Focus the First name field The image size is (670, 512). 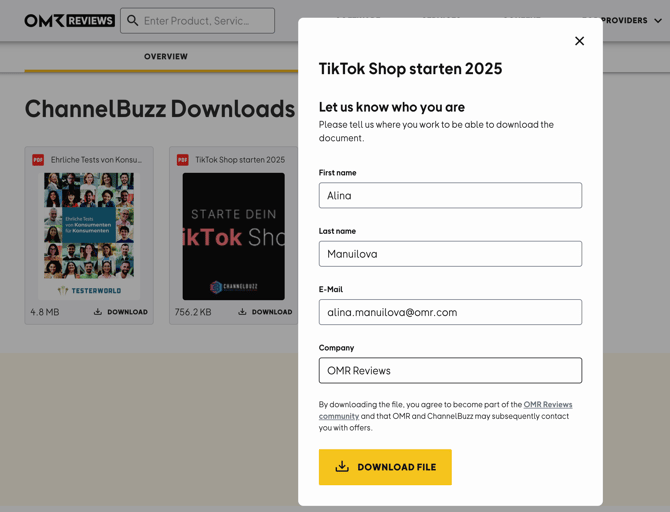(450, 196)
